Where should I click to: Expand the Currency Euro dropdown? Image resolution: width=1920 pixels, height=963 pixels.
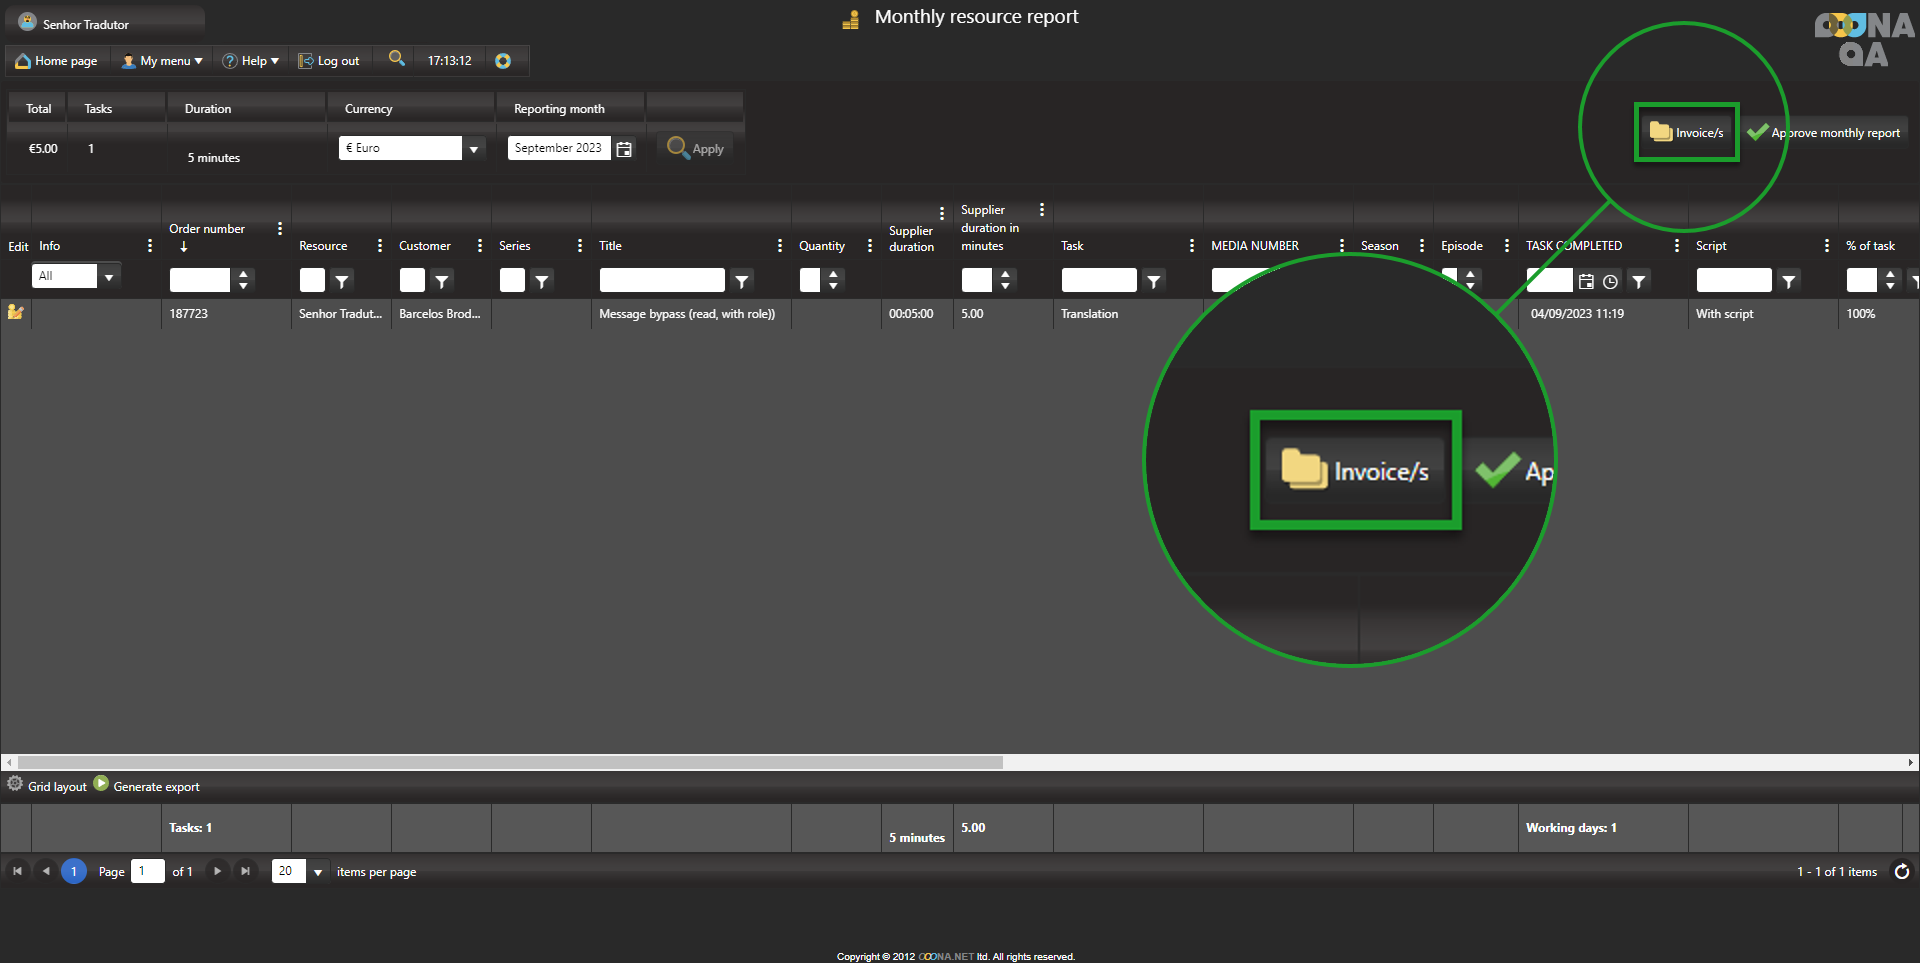[474, 149]
